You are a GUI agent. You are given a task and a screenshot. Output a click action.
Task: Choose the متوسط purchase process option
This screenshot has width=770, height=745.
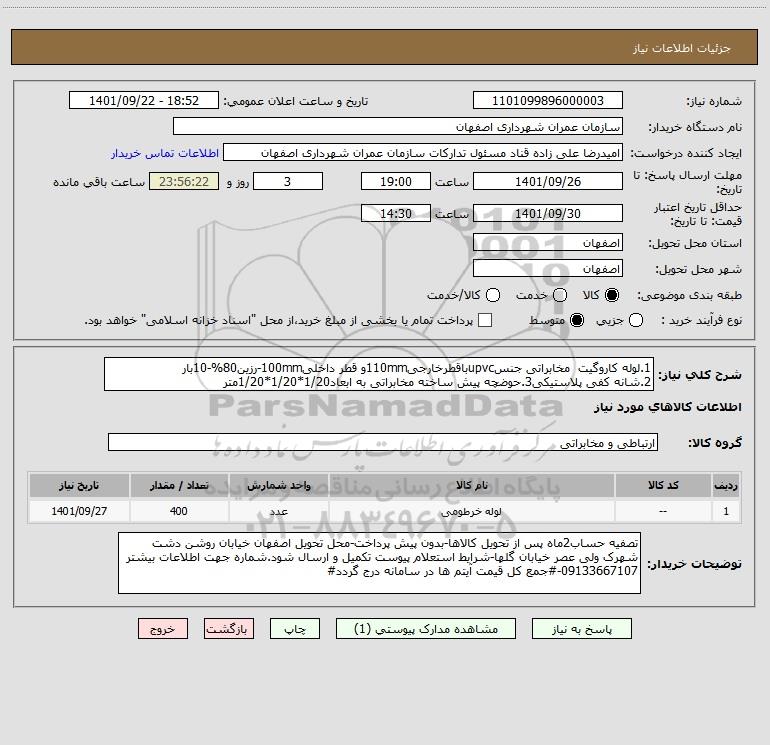(577, 320)
